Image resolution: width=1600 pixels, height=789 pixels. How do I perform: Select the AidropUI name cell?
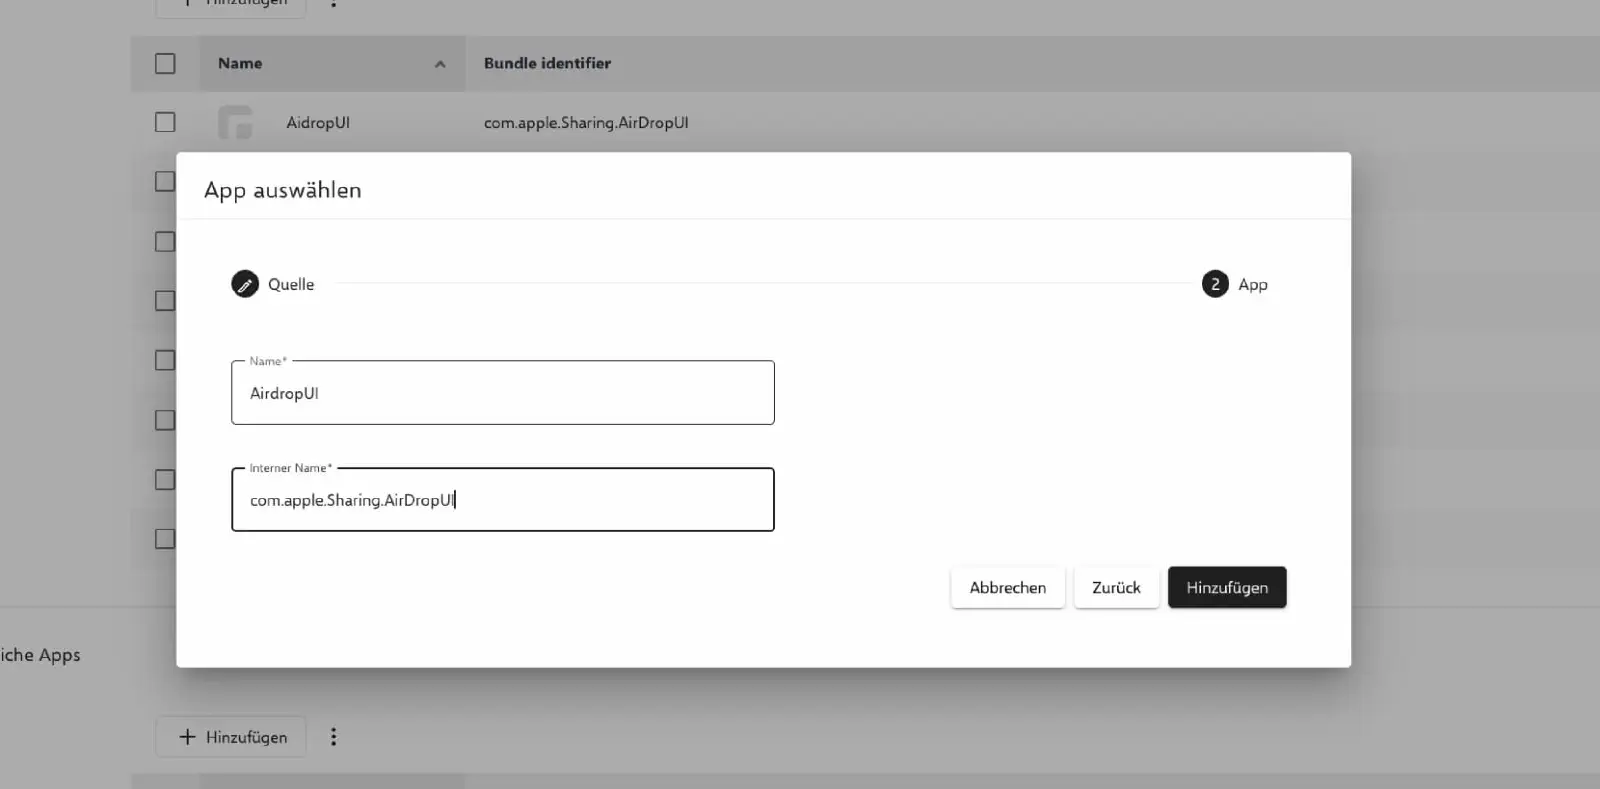pyautogui.click(x=318, y=122)
